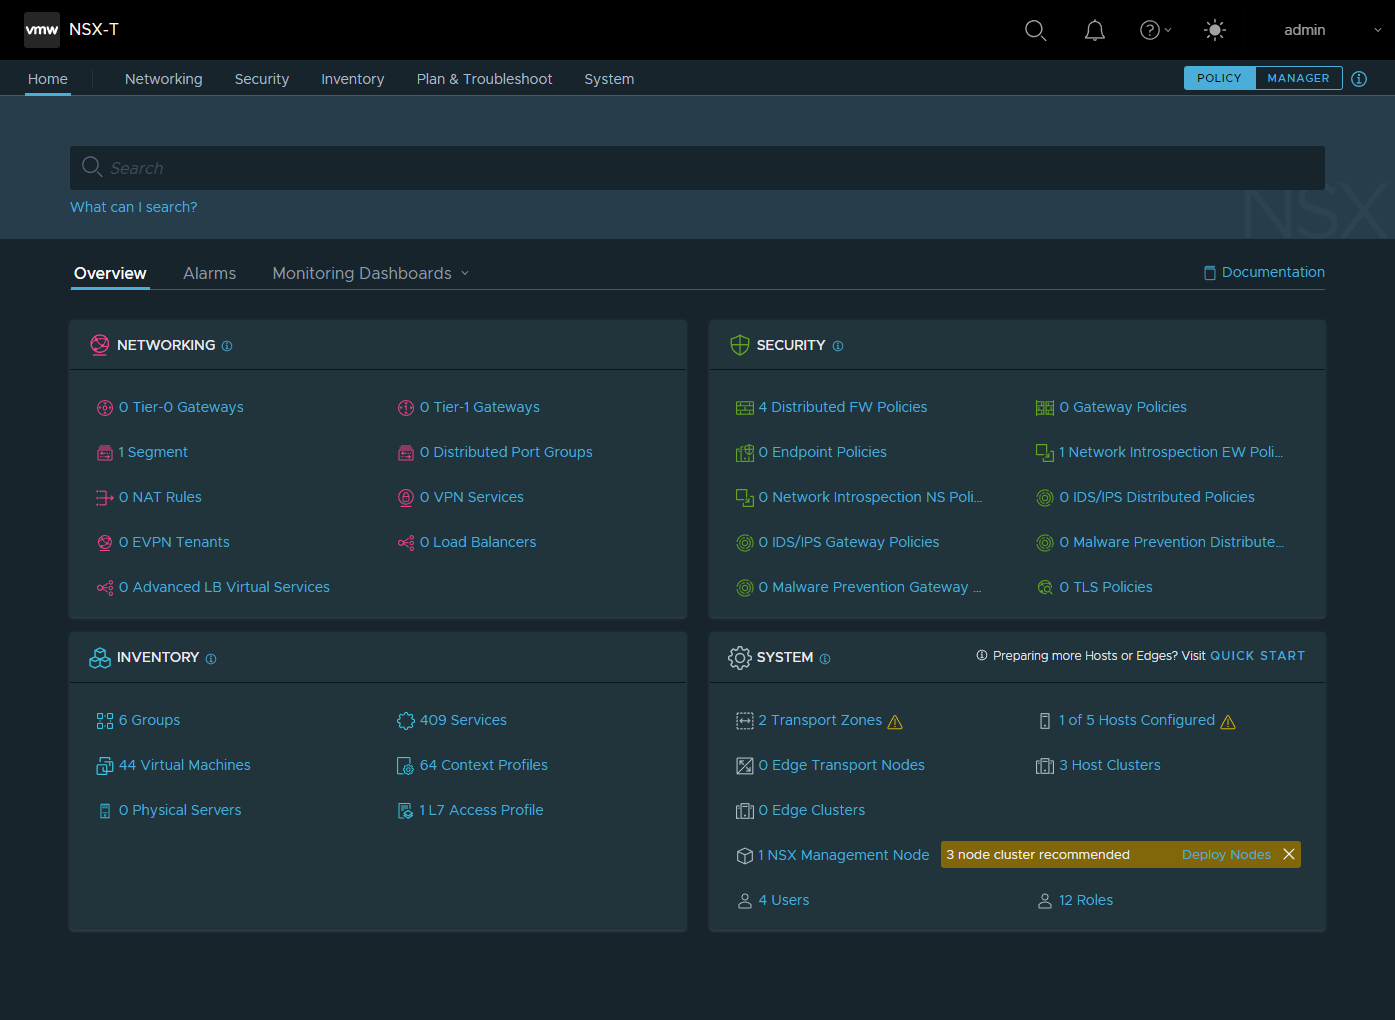
Task: Open the Networking menu tab
Action: tap(163, 79)
